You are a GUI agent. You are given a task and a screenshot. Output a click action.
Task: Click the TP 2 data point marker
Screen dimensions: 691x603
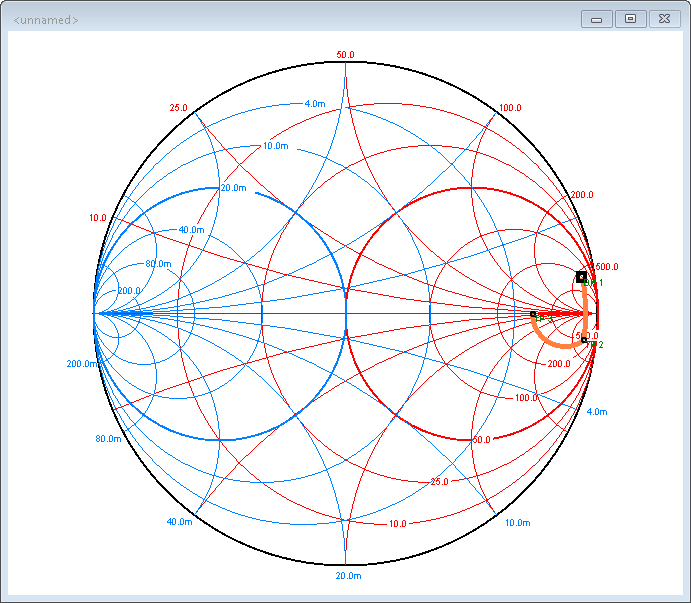584,341
